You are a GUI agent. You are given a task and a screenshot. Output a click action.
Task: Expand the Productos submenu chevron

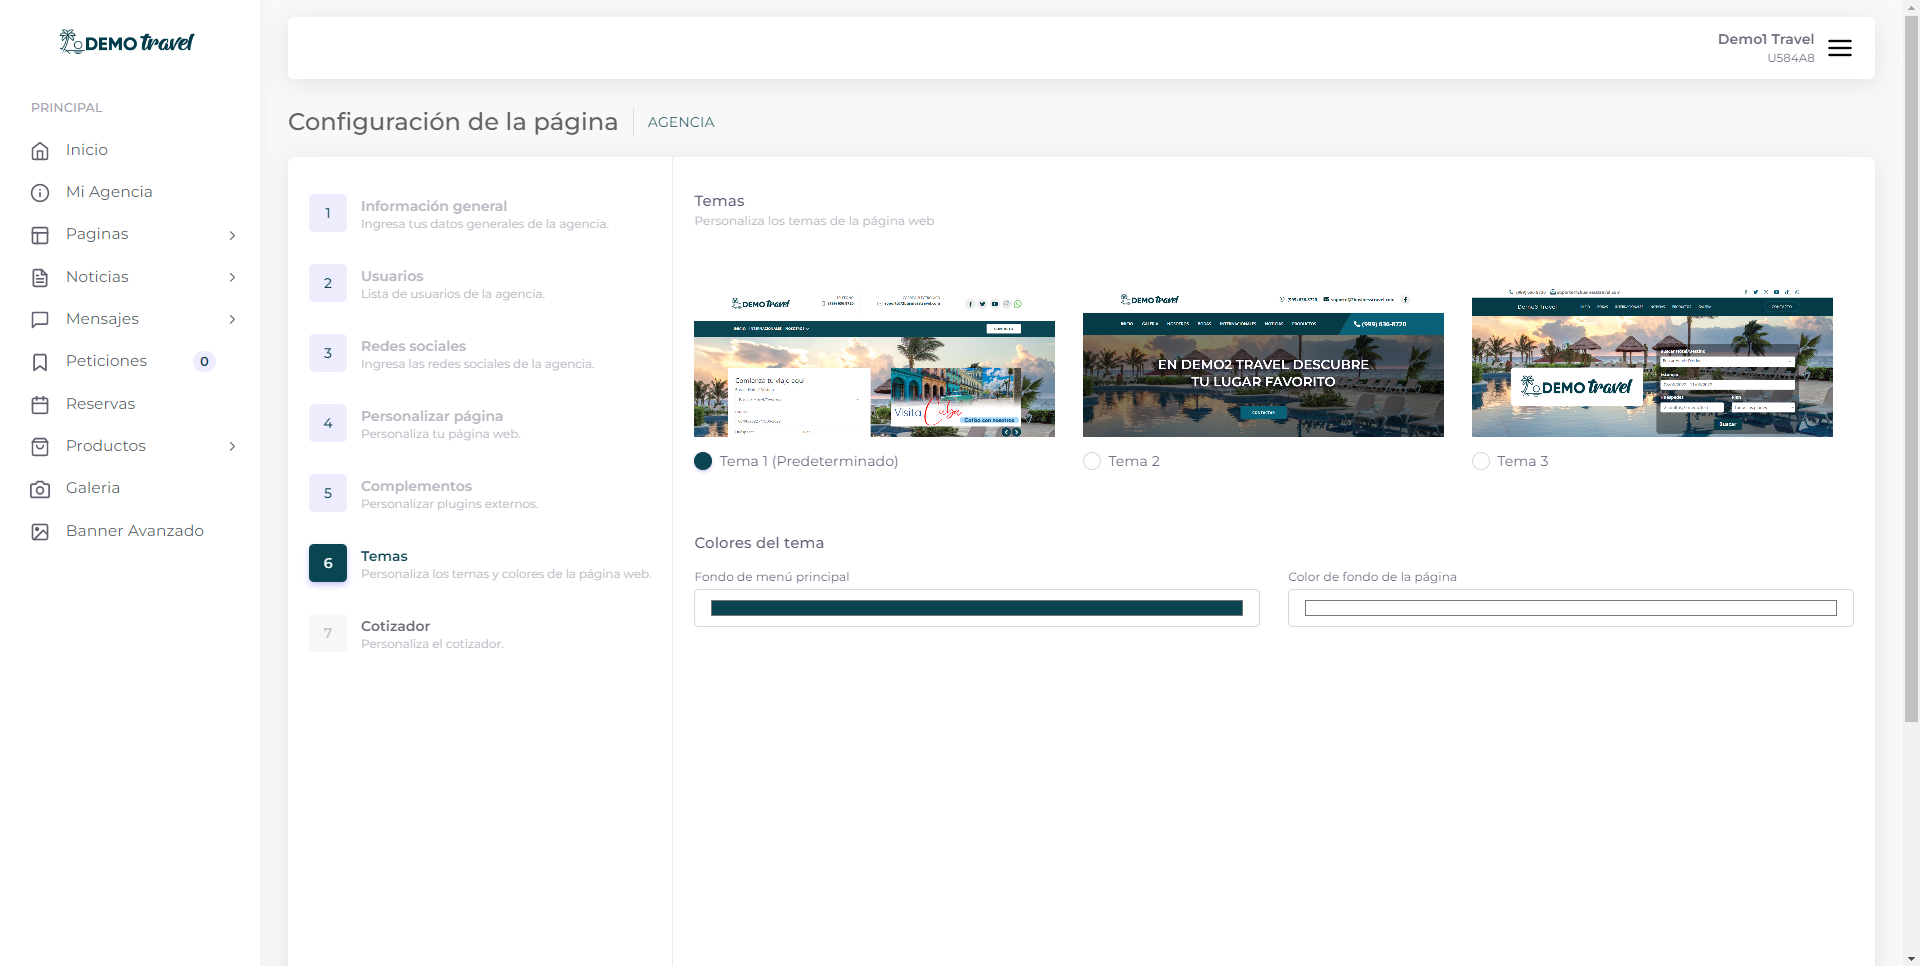pyautogui.click(x=232, y=446)
